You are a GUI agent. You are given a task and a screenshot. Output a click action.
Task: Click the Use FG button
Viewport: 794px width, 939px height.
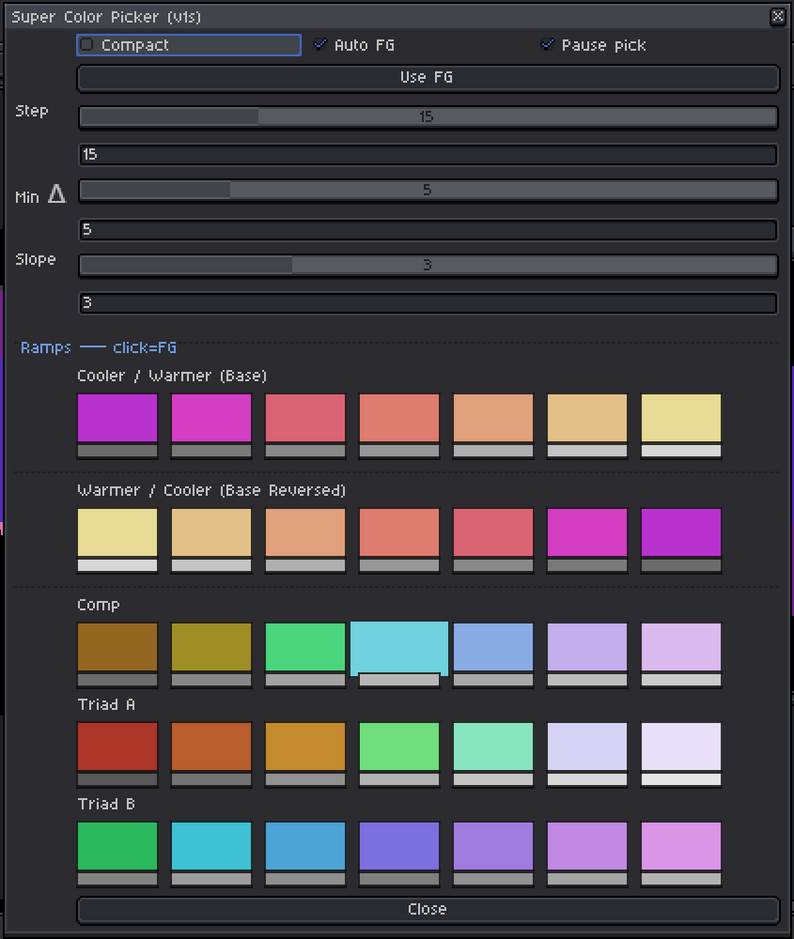tap(427, 78)
